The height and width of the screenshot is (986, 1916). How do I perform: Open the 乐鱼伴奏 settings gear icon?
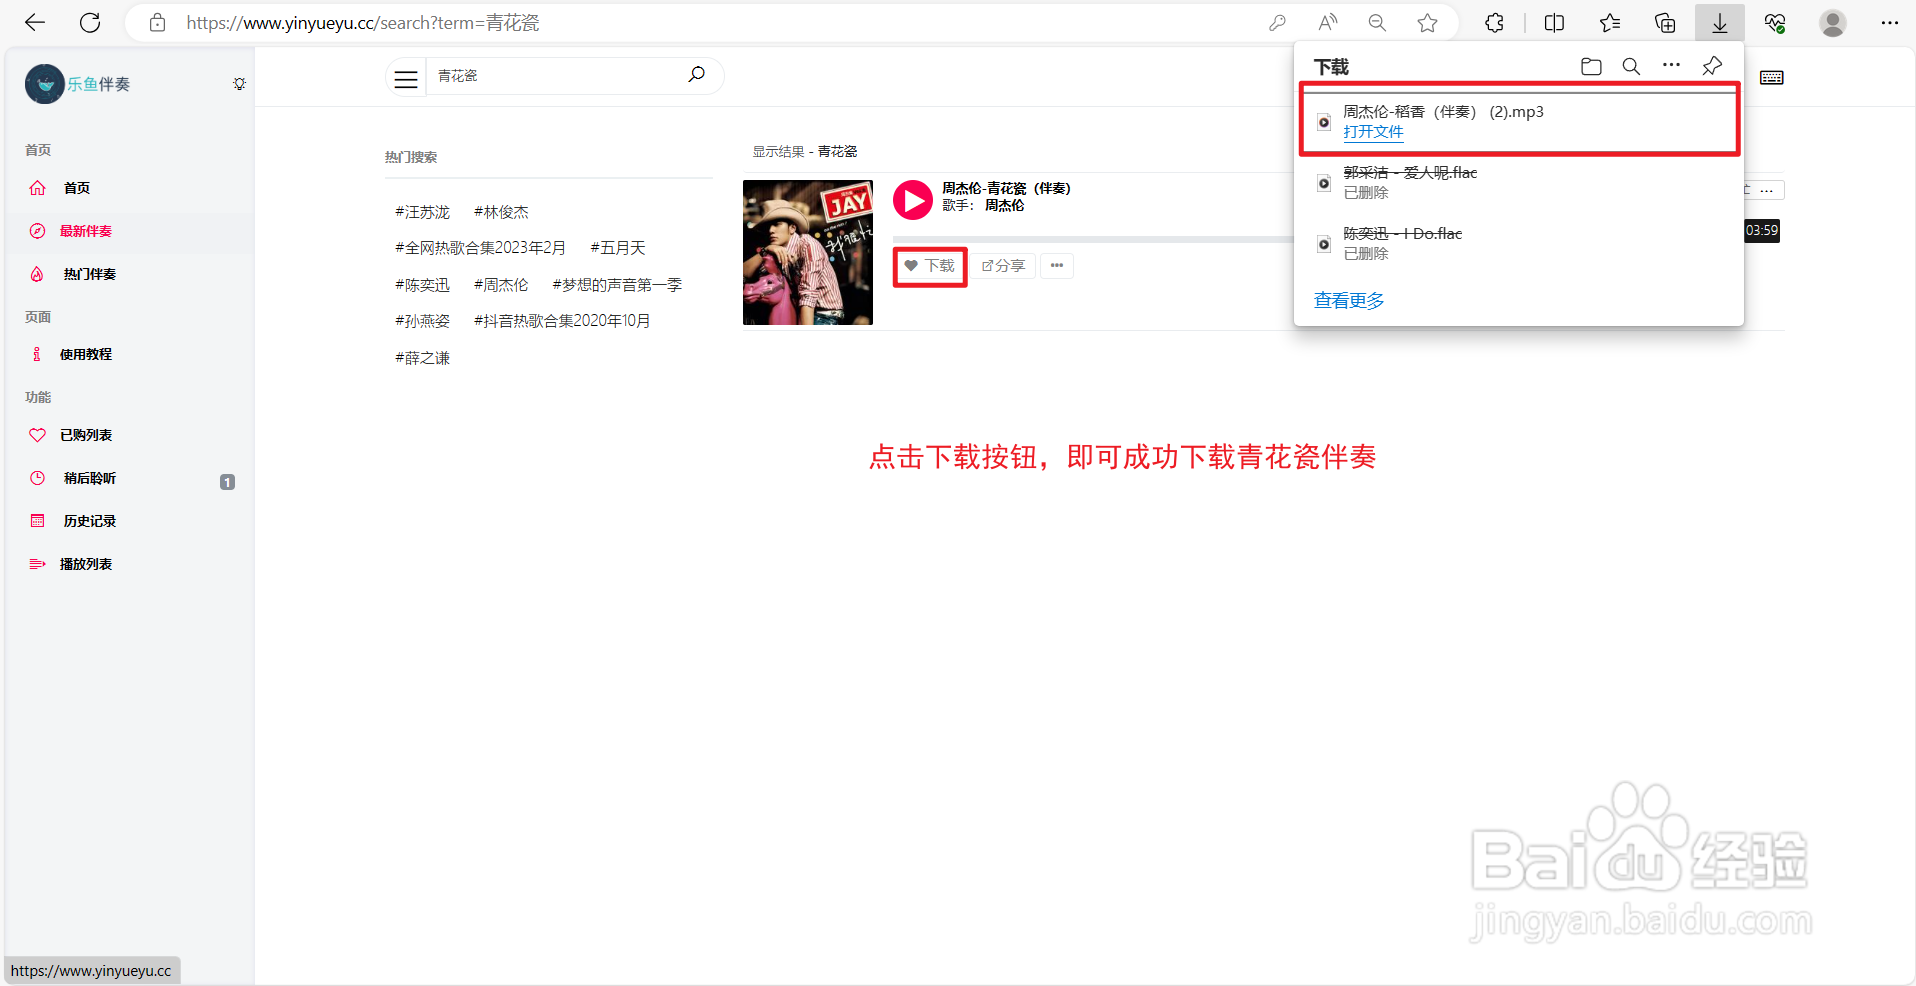tap(239, 84)
